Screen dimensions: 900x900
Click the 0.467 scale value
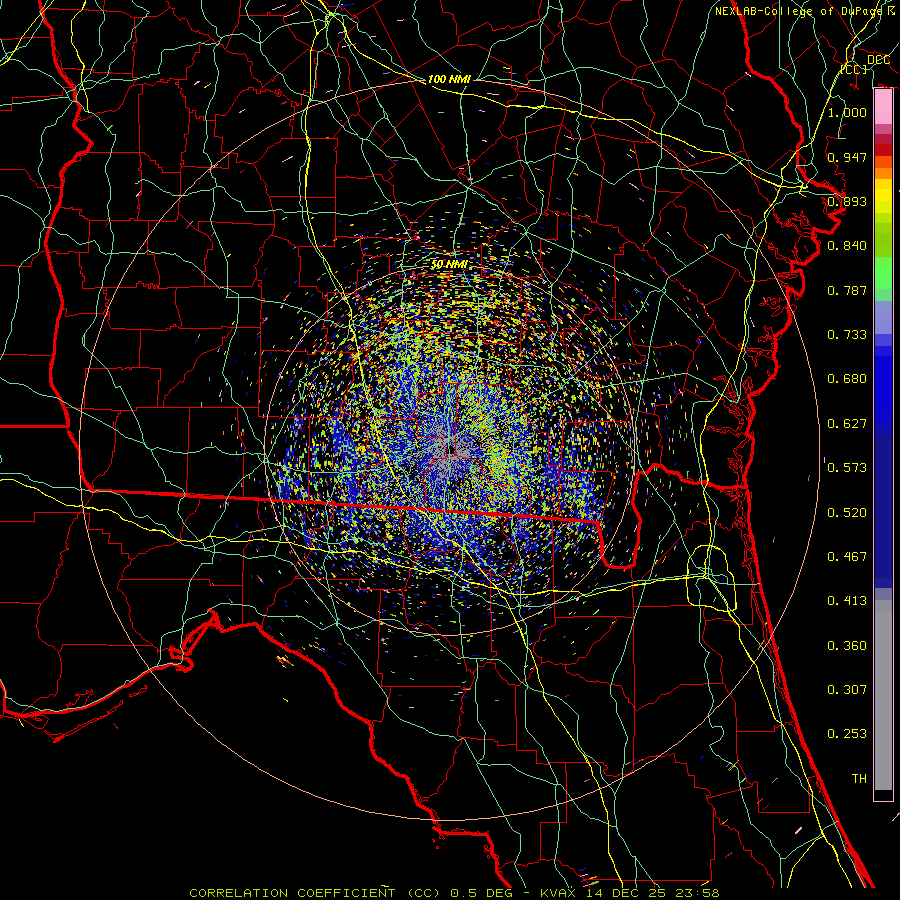coord(847,557)
